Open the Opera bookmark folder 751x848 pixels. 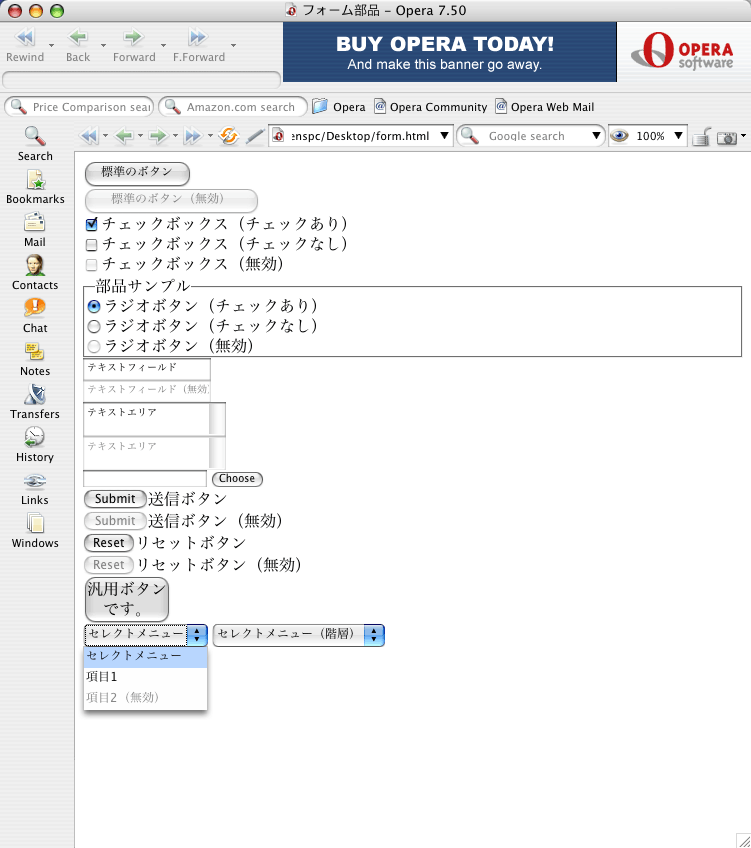(x=340, y=107)
